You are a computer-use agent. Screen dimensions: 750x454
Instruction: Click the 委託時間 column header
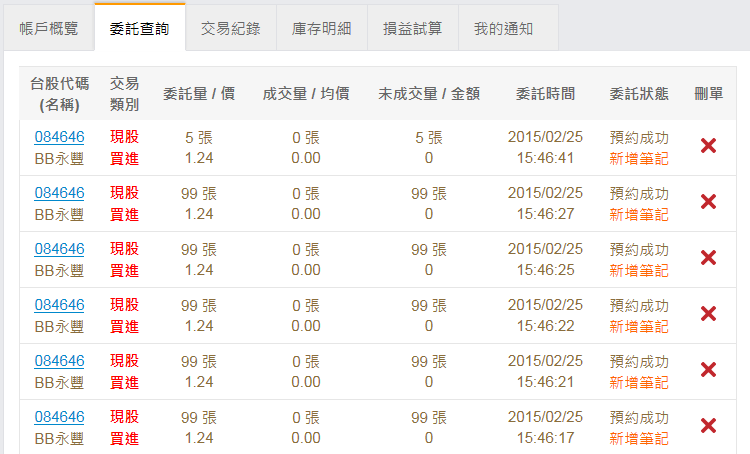[x=545, y=94]
